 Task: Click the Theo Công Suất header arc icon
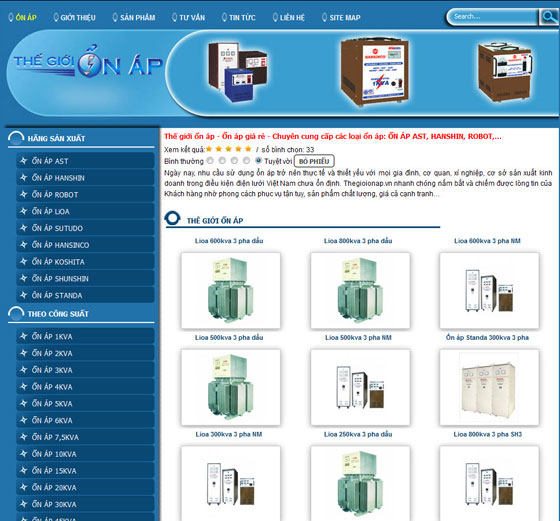[x=16, y=313]
